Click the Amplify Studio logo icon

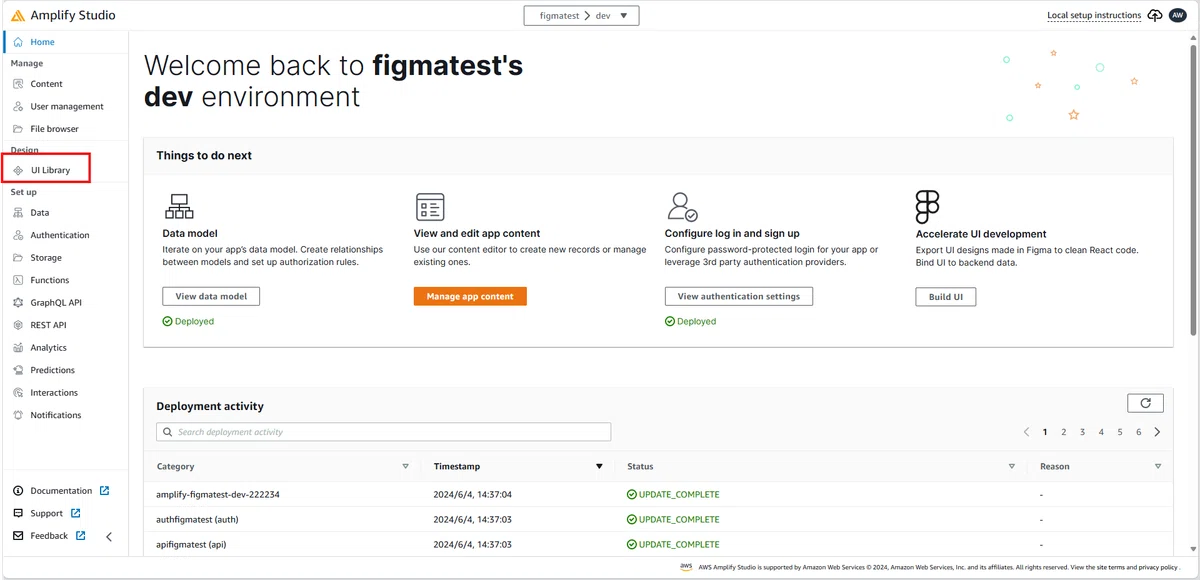(18, 16)
